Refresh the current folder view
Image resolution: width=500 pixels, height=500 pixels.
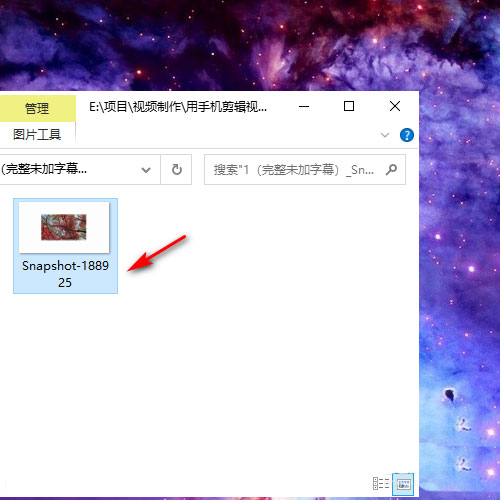pyautogui.click(x=176, y=169)
